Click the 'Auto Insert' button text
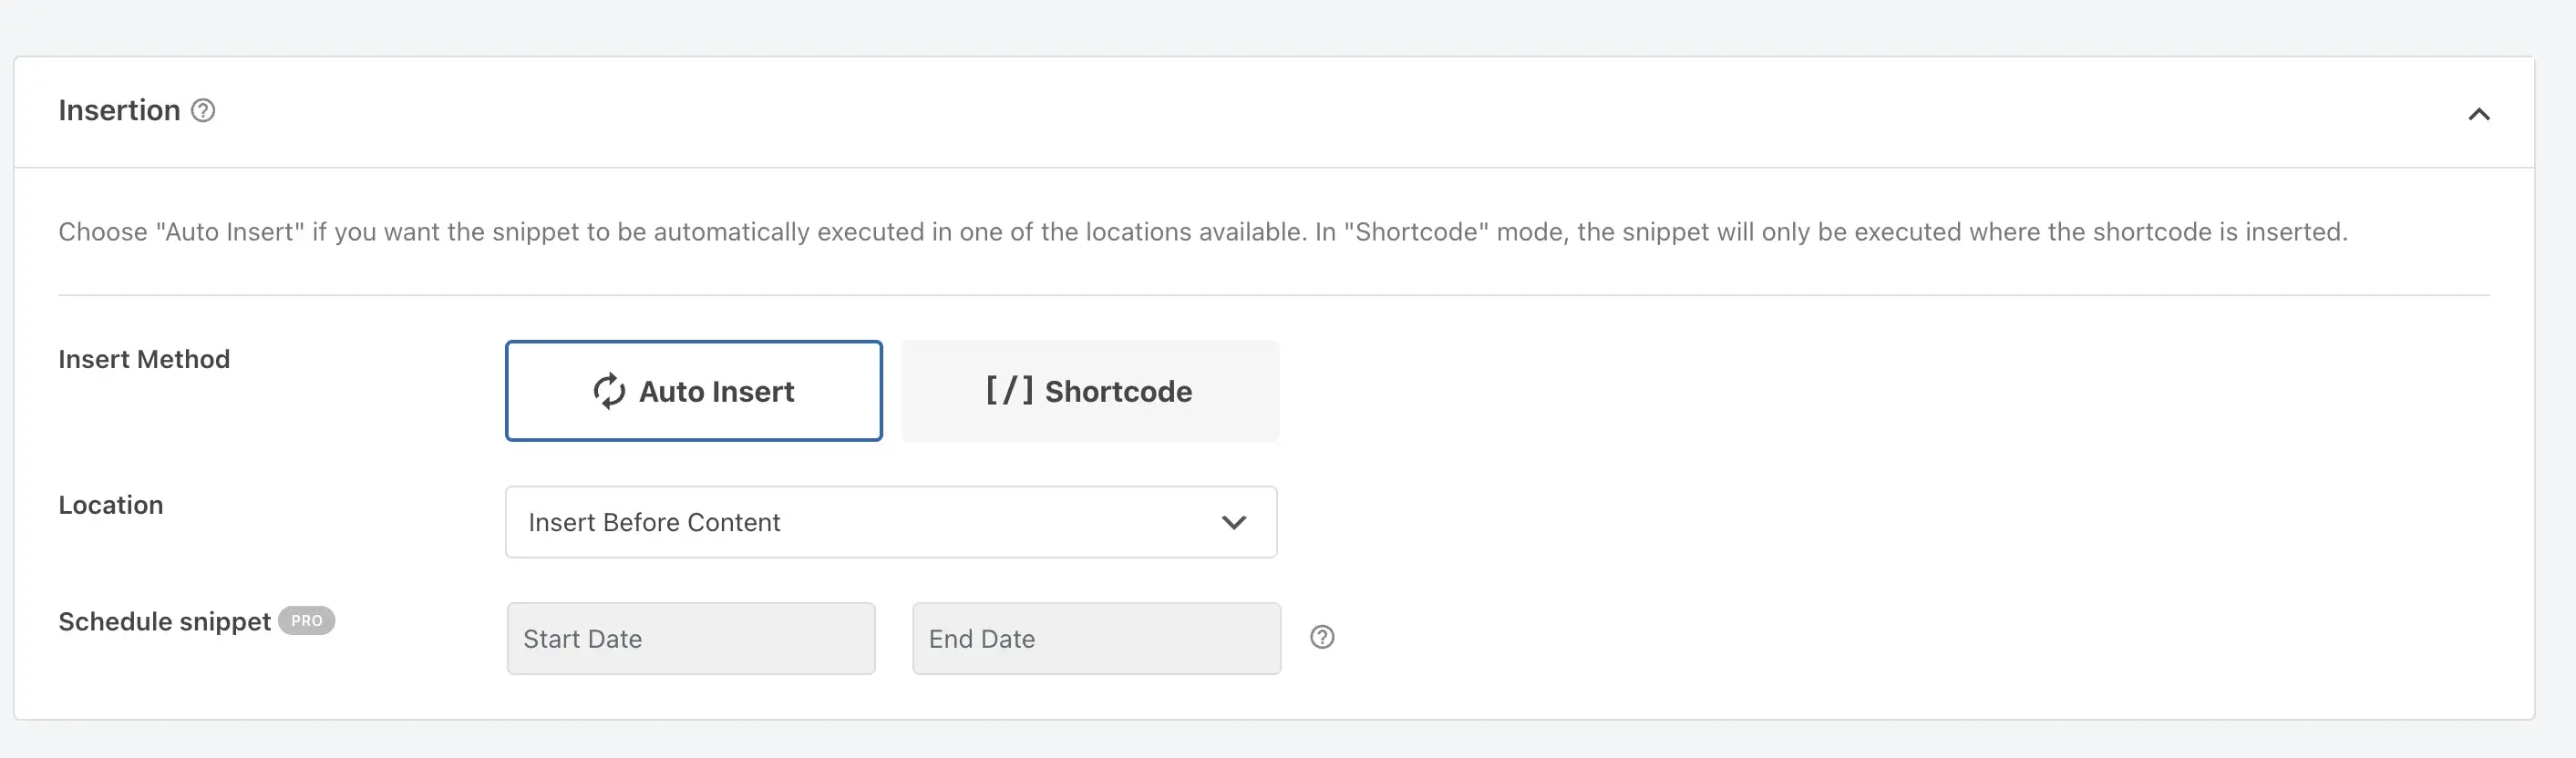Viewport: 2576px width, 758px height. tap(716, 391)
